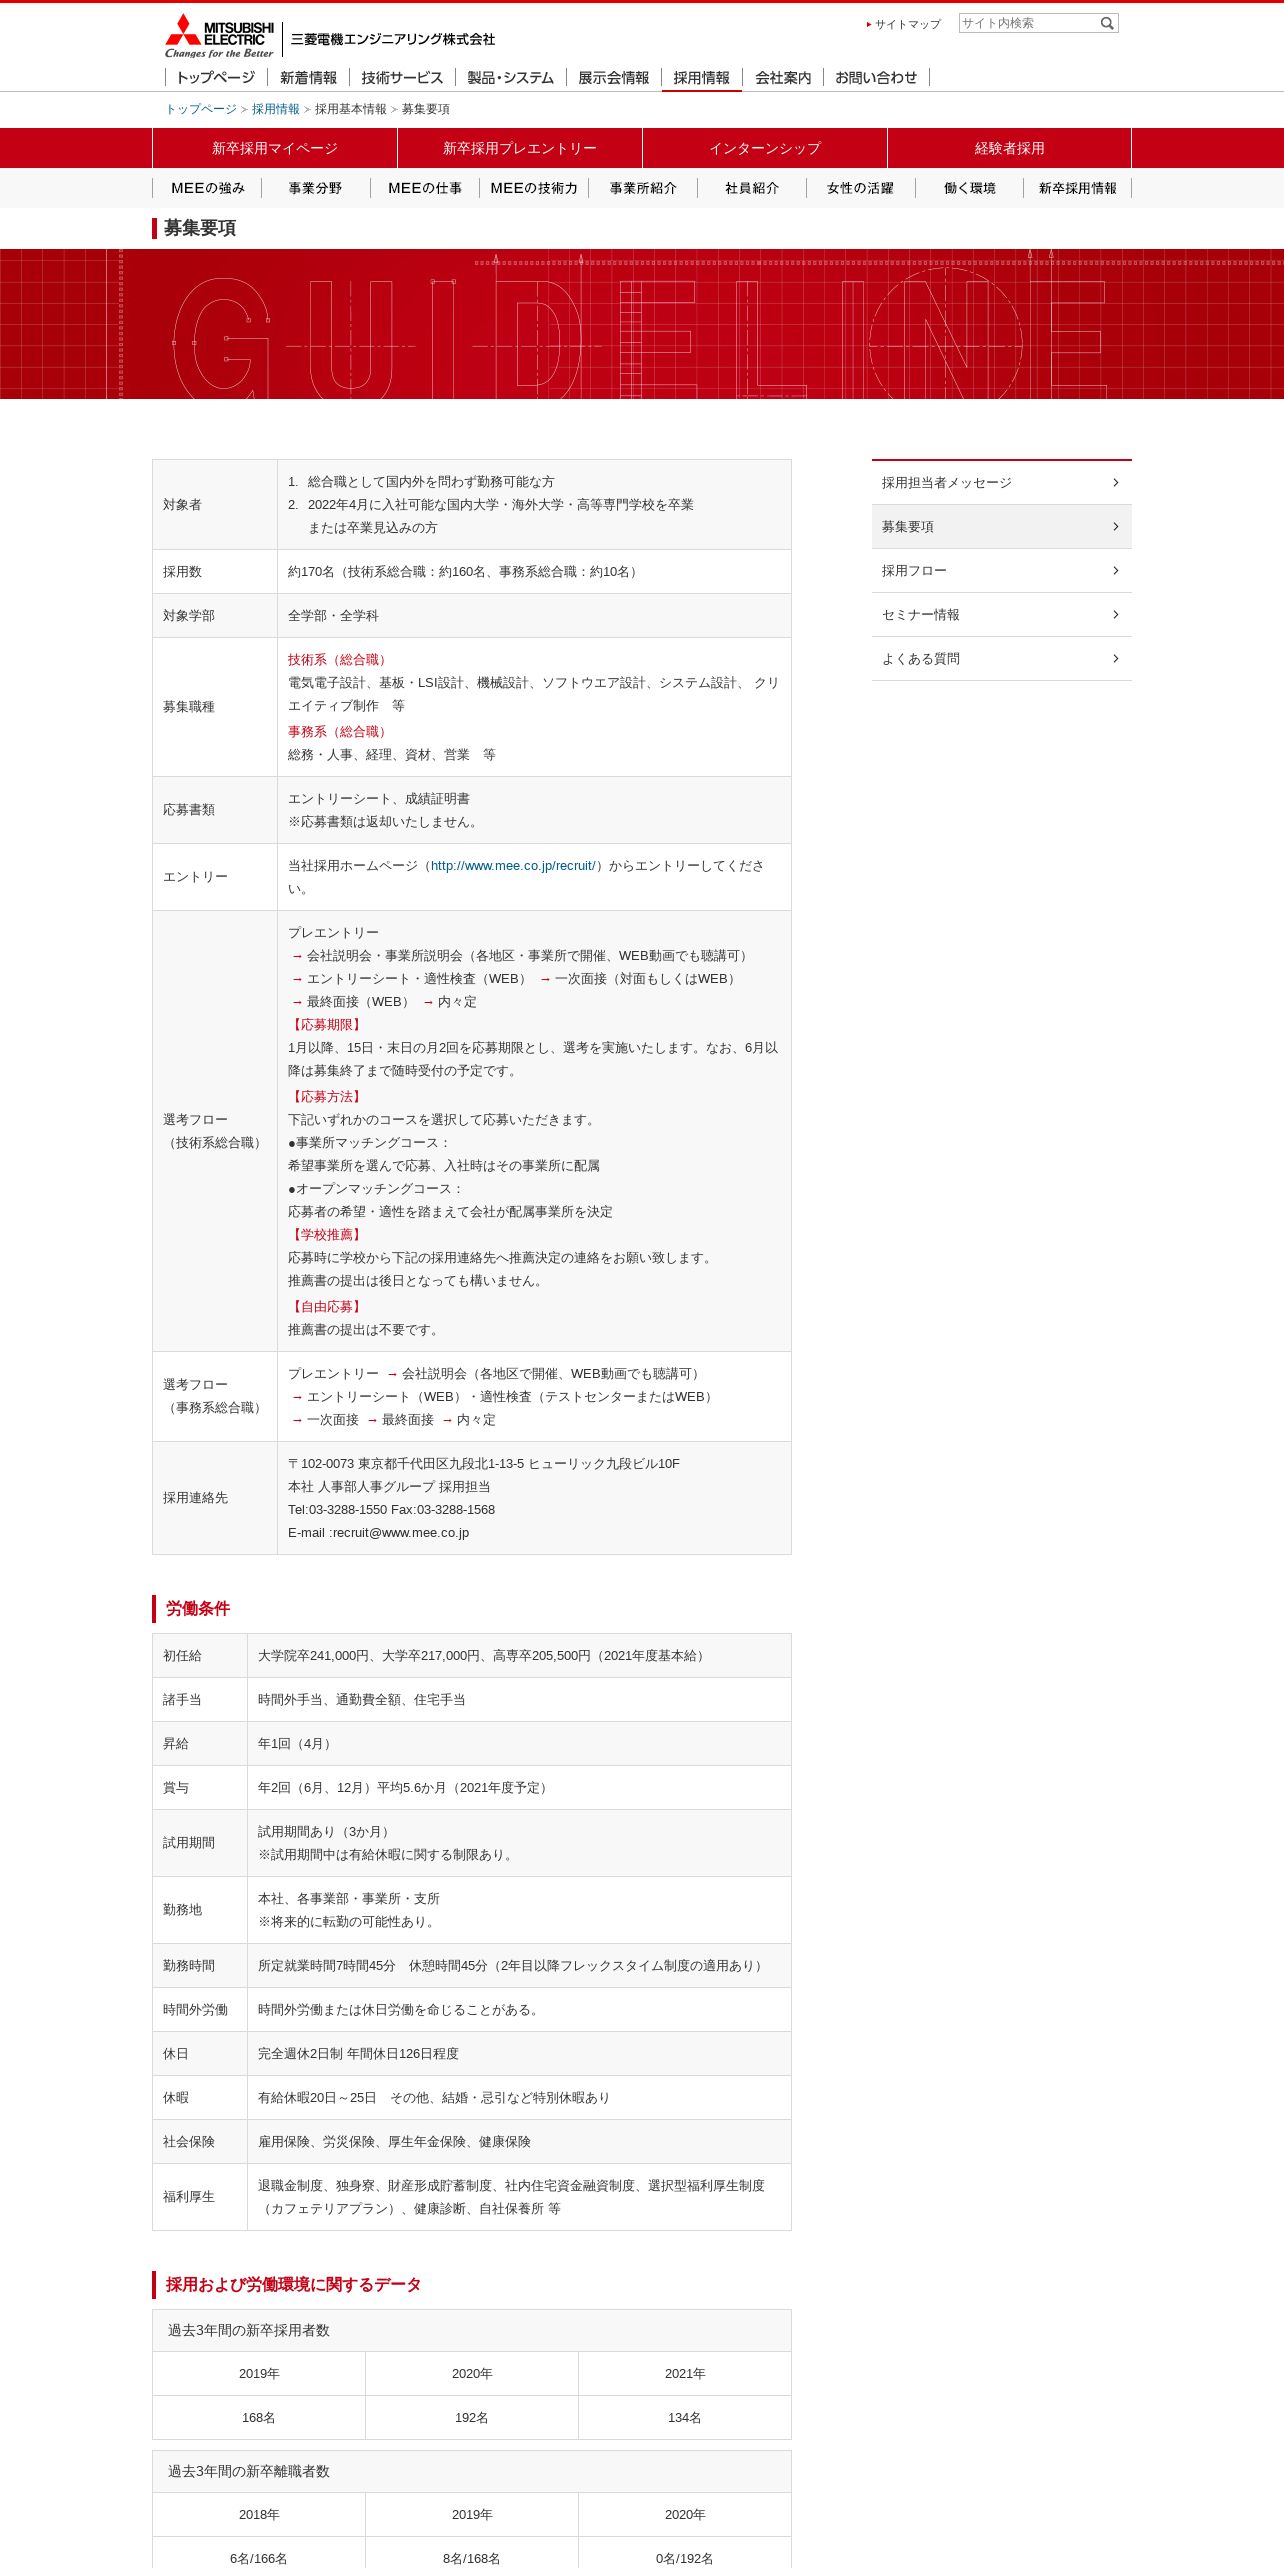Open the トップページ main menu item

pyautogui.click(x=215, y=77)
